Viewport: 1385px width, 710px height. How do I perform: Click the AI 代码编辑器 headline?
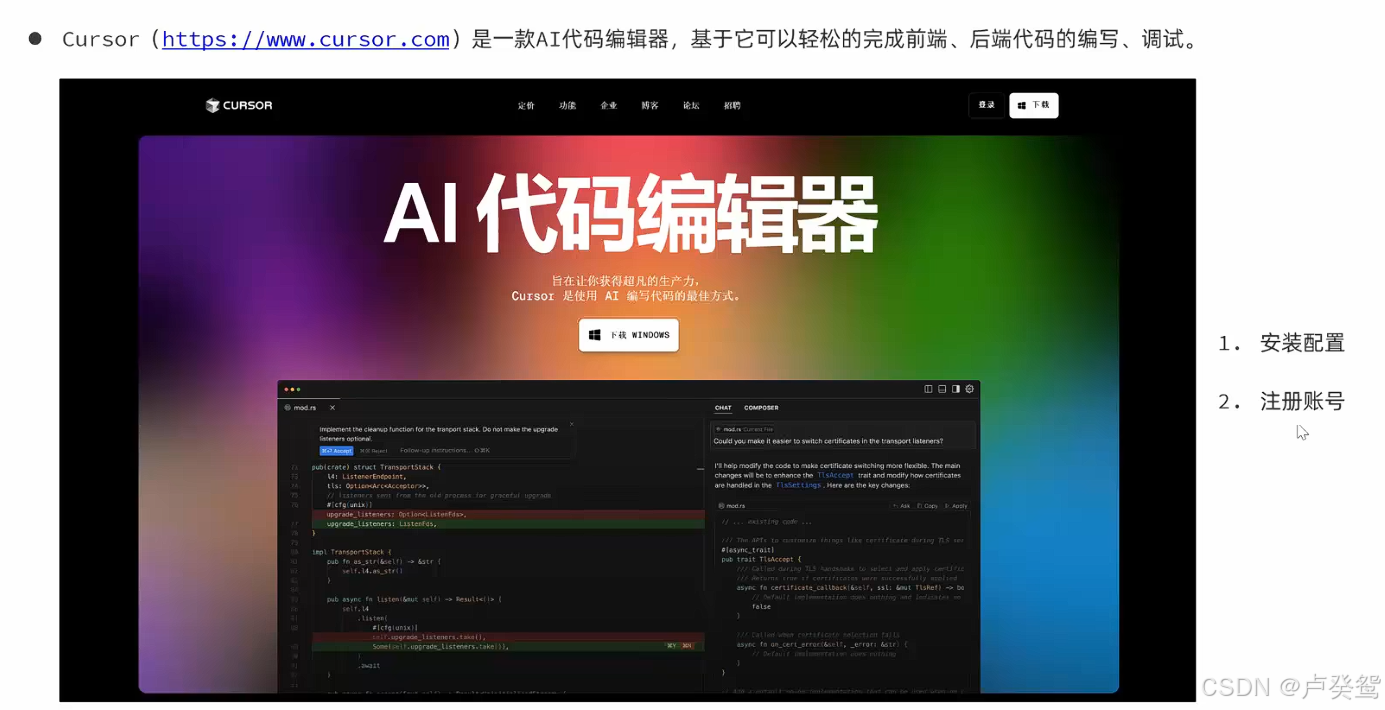pyautogui.click(x=630, y=214)
